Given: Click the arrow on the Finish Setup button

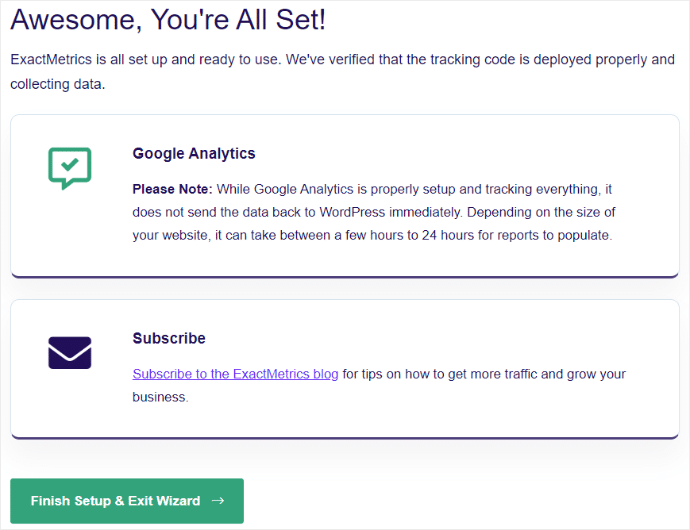Looking at the screenshot, I should pyautogui.click(x=218, y=501).
